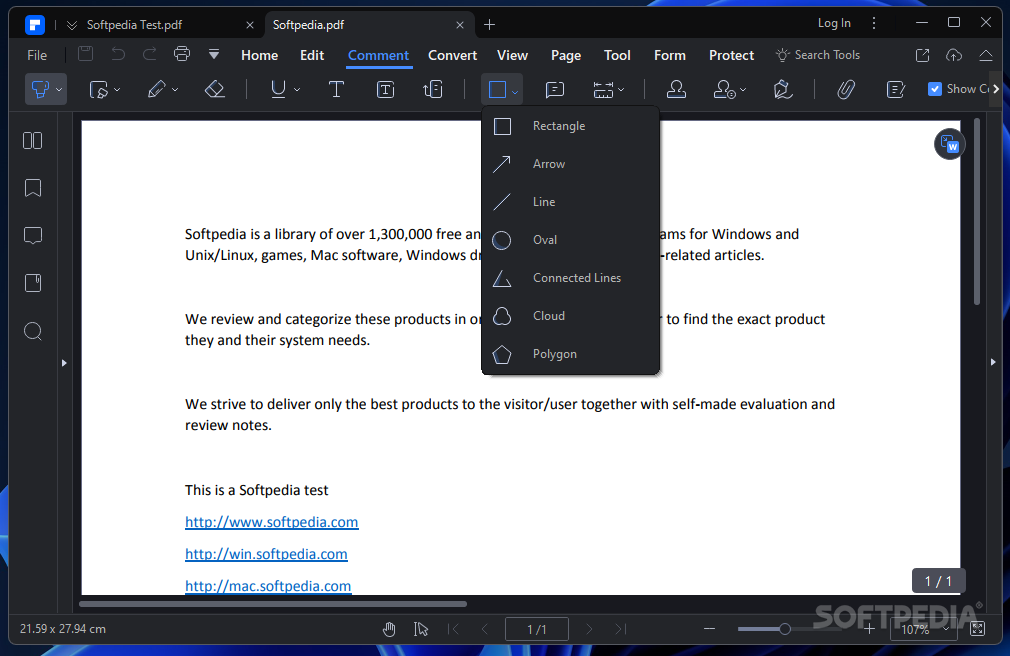This screenshot has height=656, width=1010.
Task: Select the hand pan tool
Action: click(389, 629)
